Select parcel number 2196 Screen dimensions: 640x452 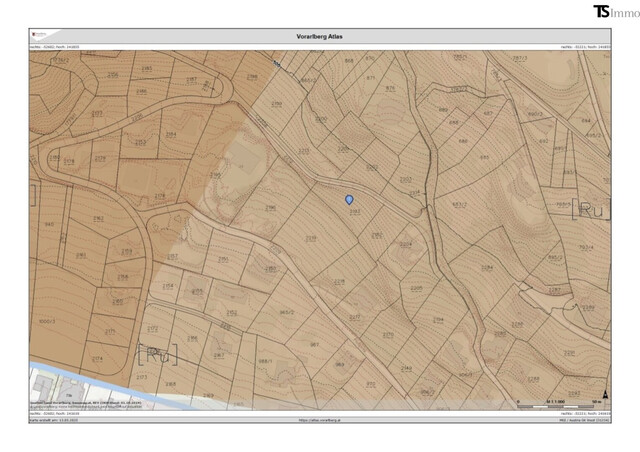pos(270,208)
